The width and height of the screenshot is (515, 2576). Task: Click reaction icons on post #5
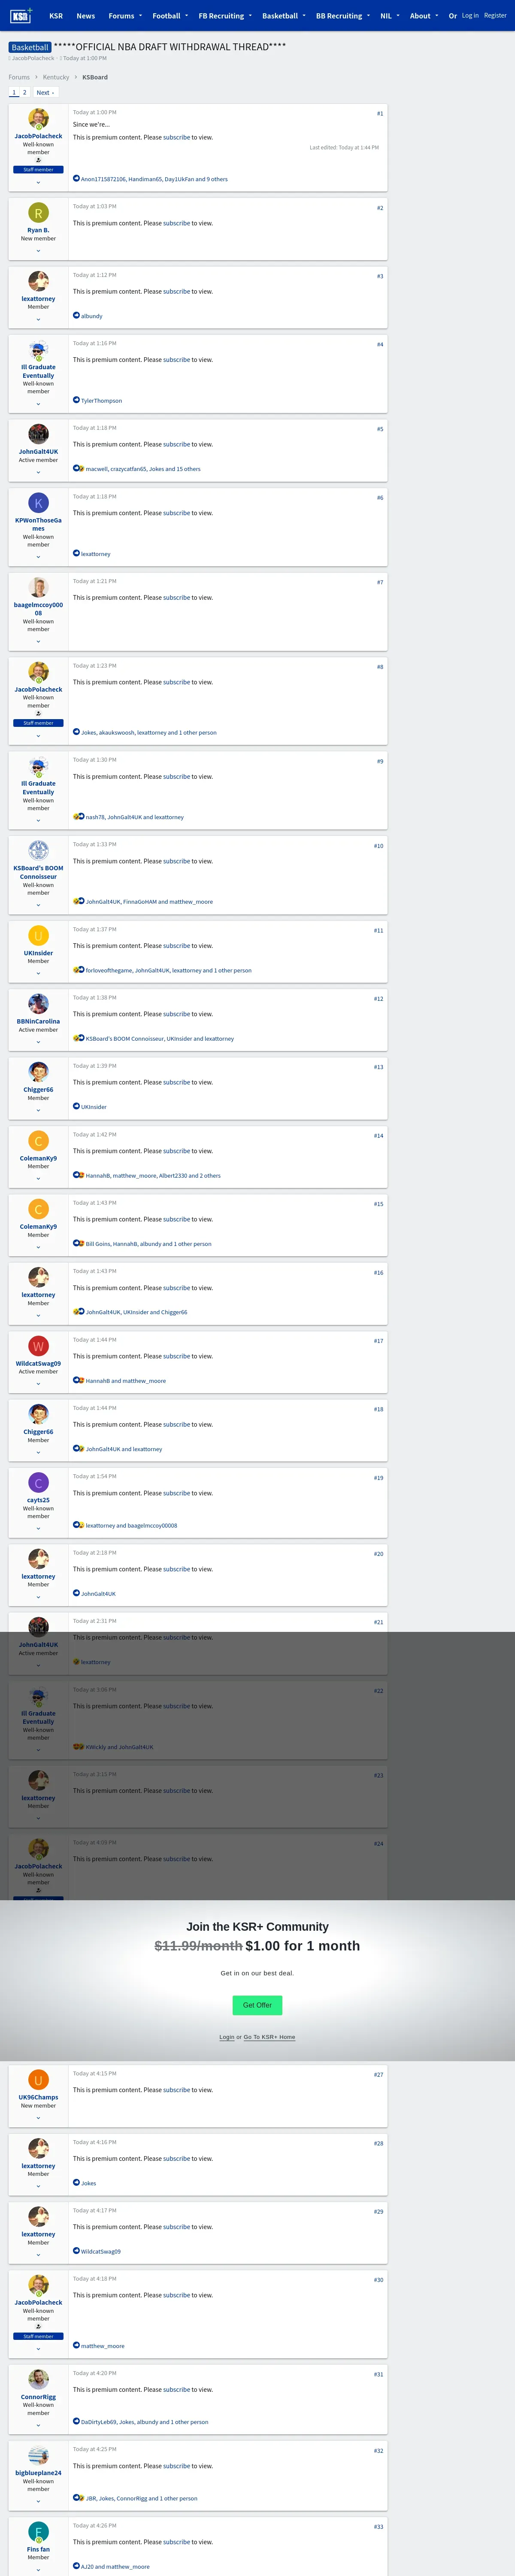point(78,469)
